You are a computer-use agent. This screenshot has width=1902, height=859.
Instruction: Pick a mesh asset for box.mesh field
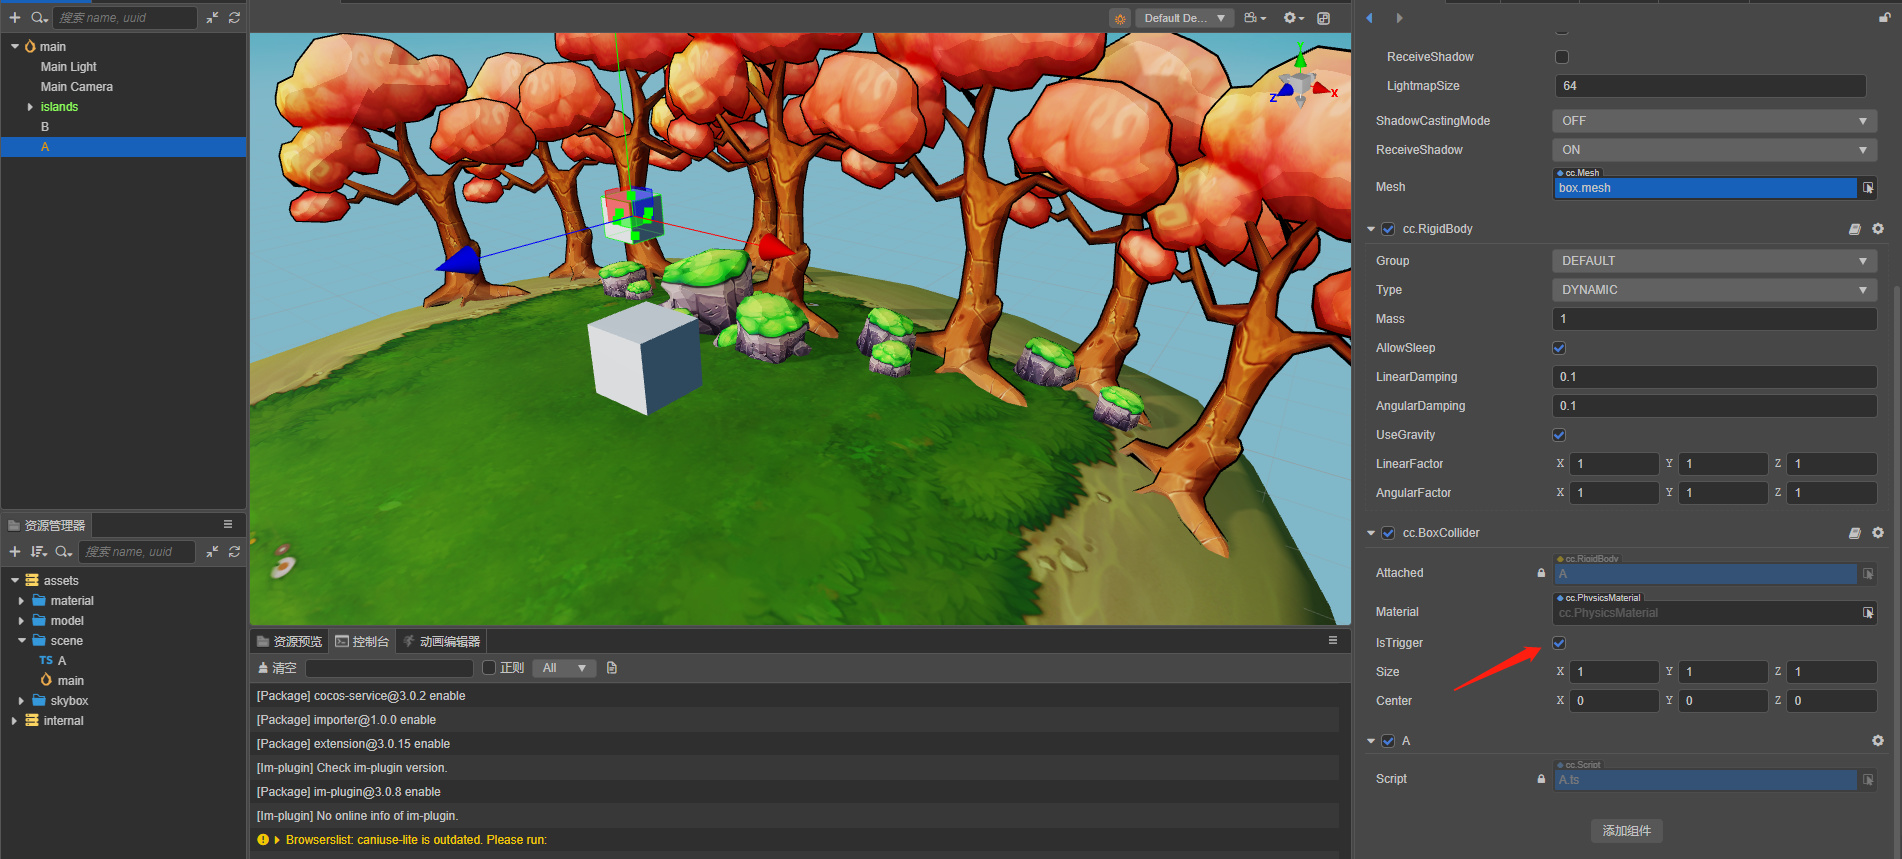click(1868, 188)
